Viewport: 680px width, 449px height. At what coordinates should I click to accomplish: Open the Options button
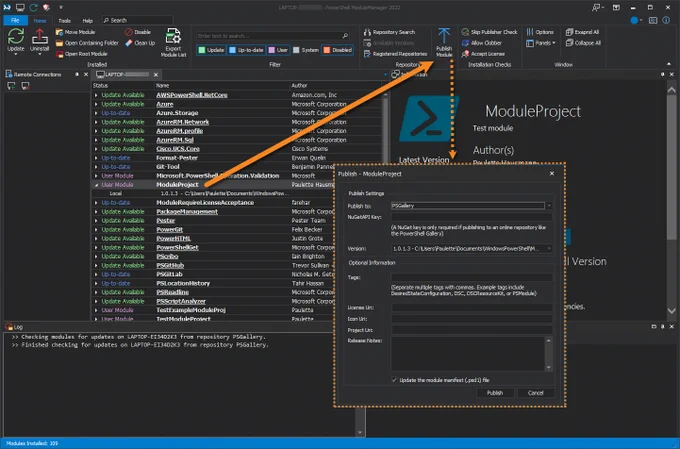point(540,32)
